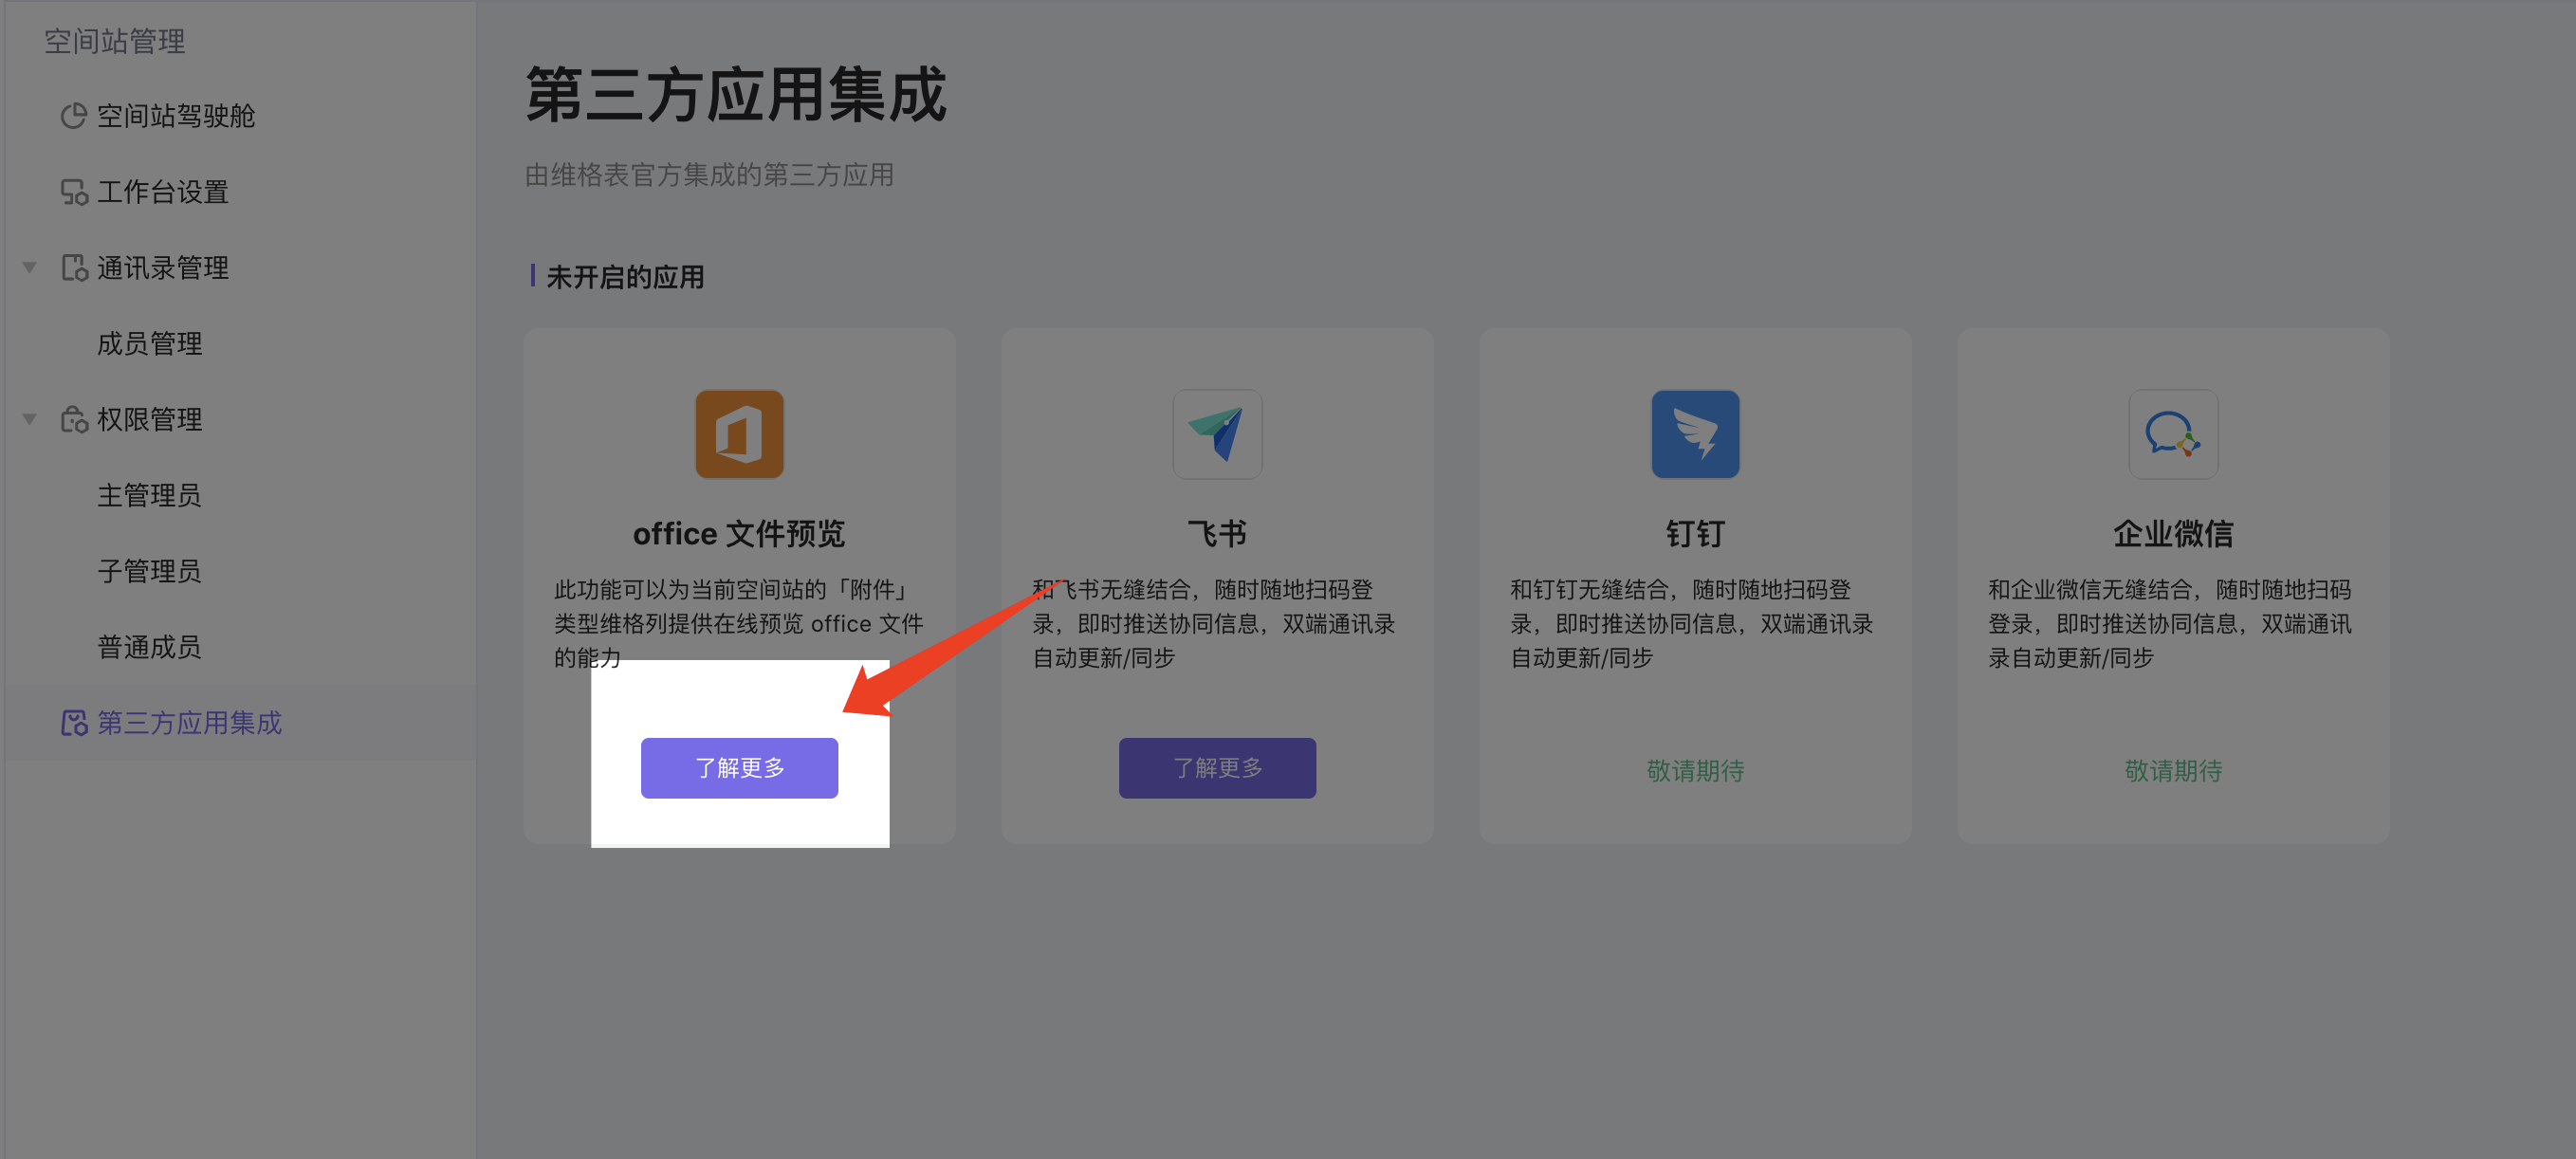Collapse the 通讯录管理 tree arrow

pyautogui.click(x=30, y=268)
